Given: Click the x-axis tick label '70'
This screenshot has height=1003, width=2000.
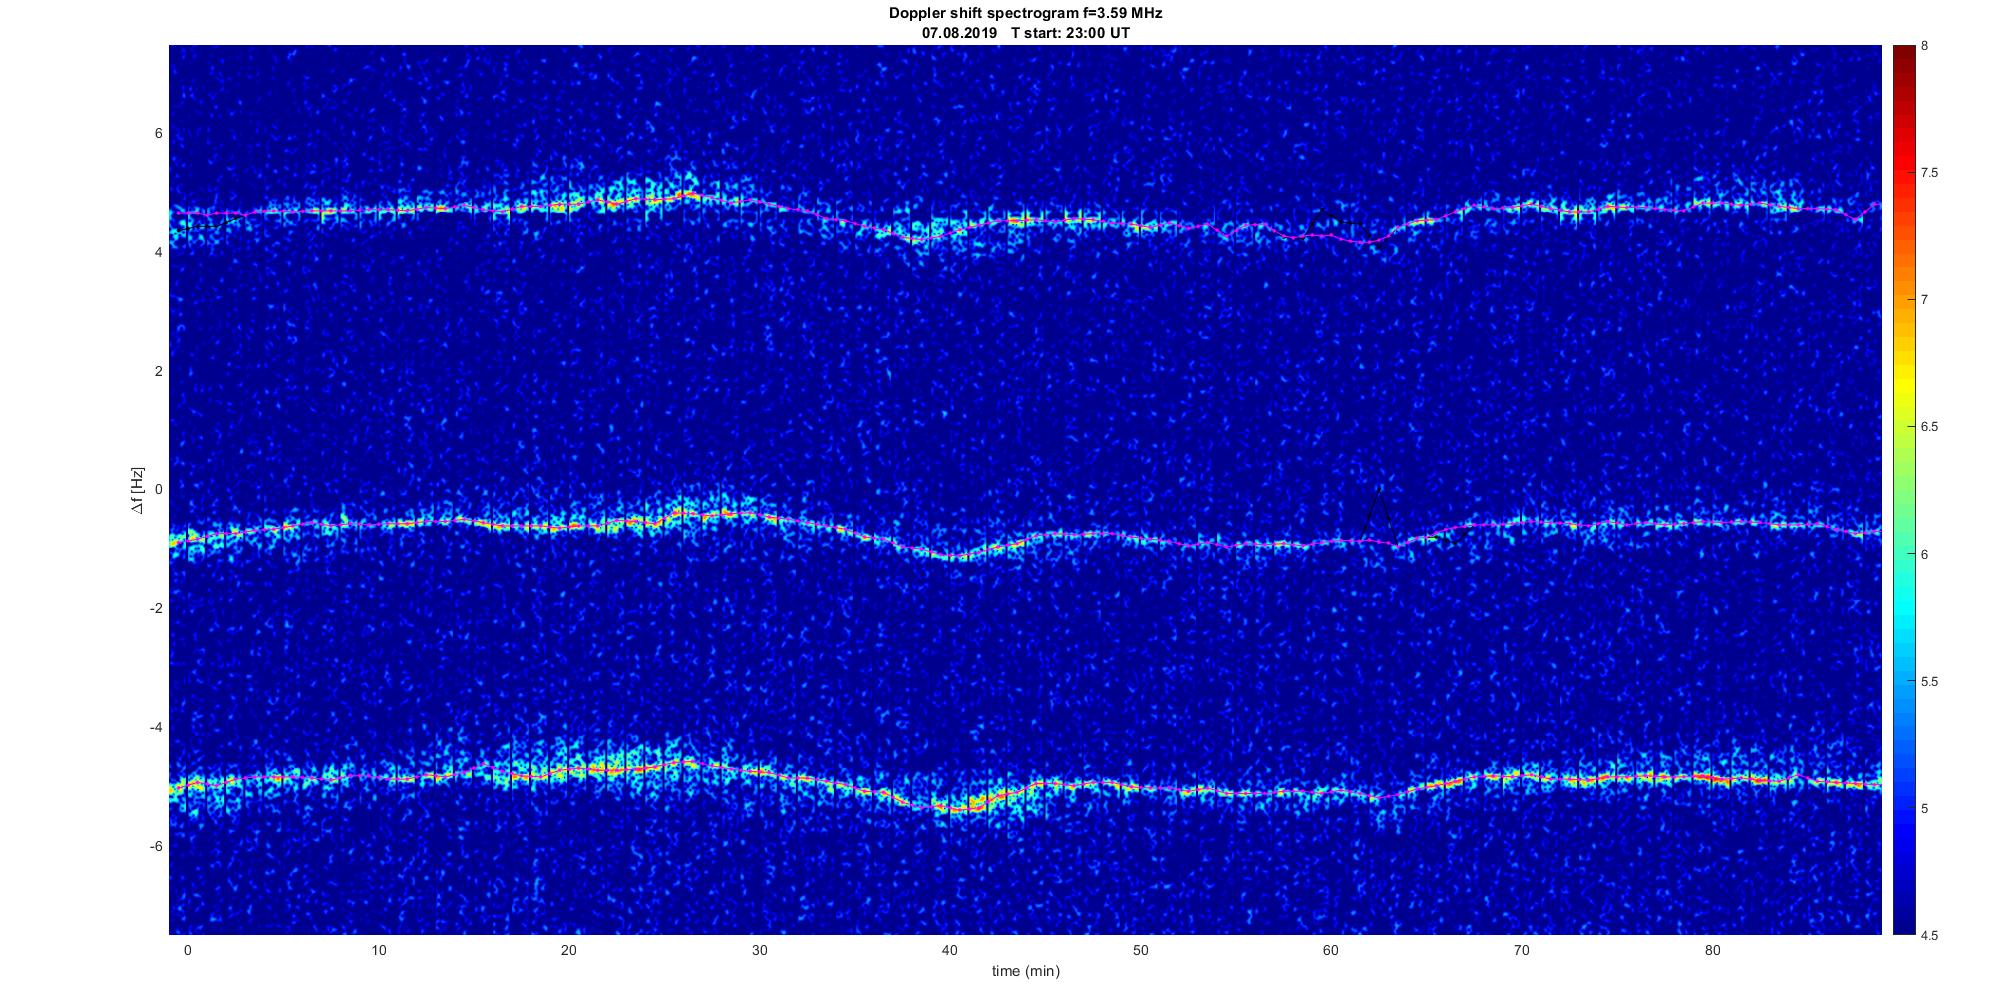Looking at the screenshot, I should tap(1522, 950).
